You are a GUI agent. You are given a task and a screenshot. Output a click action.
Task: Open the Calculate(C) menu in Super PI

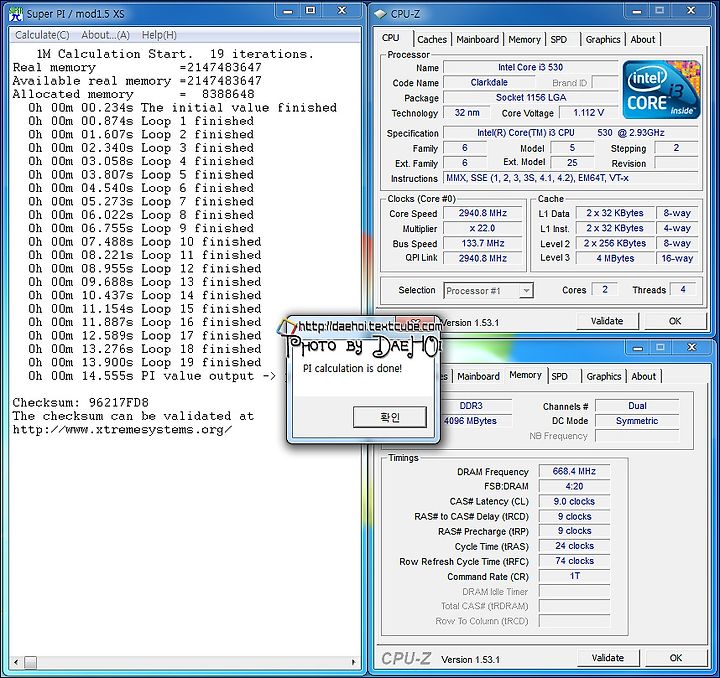42,35
